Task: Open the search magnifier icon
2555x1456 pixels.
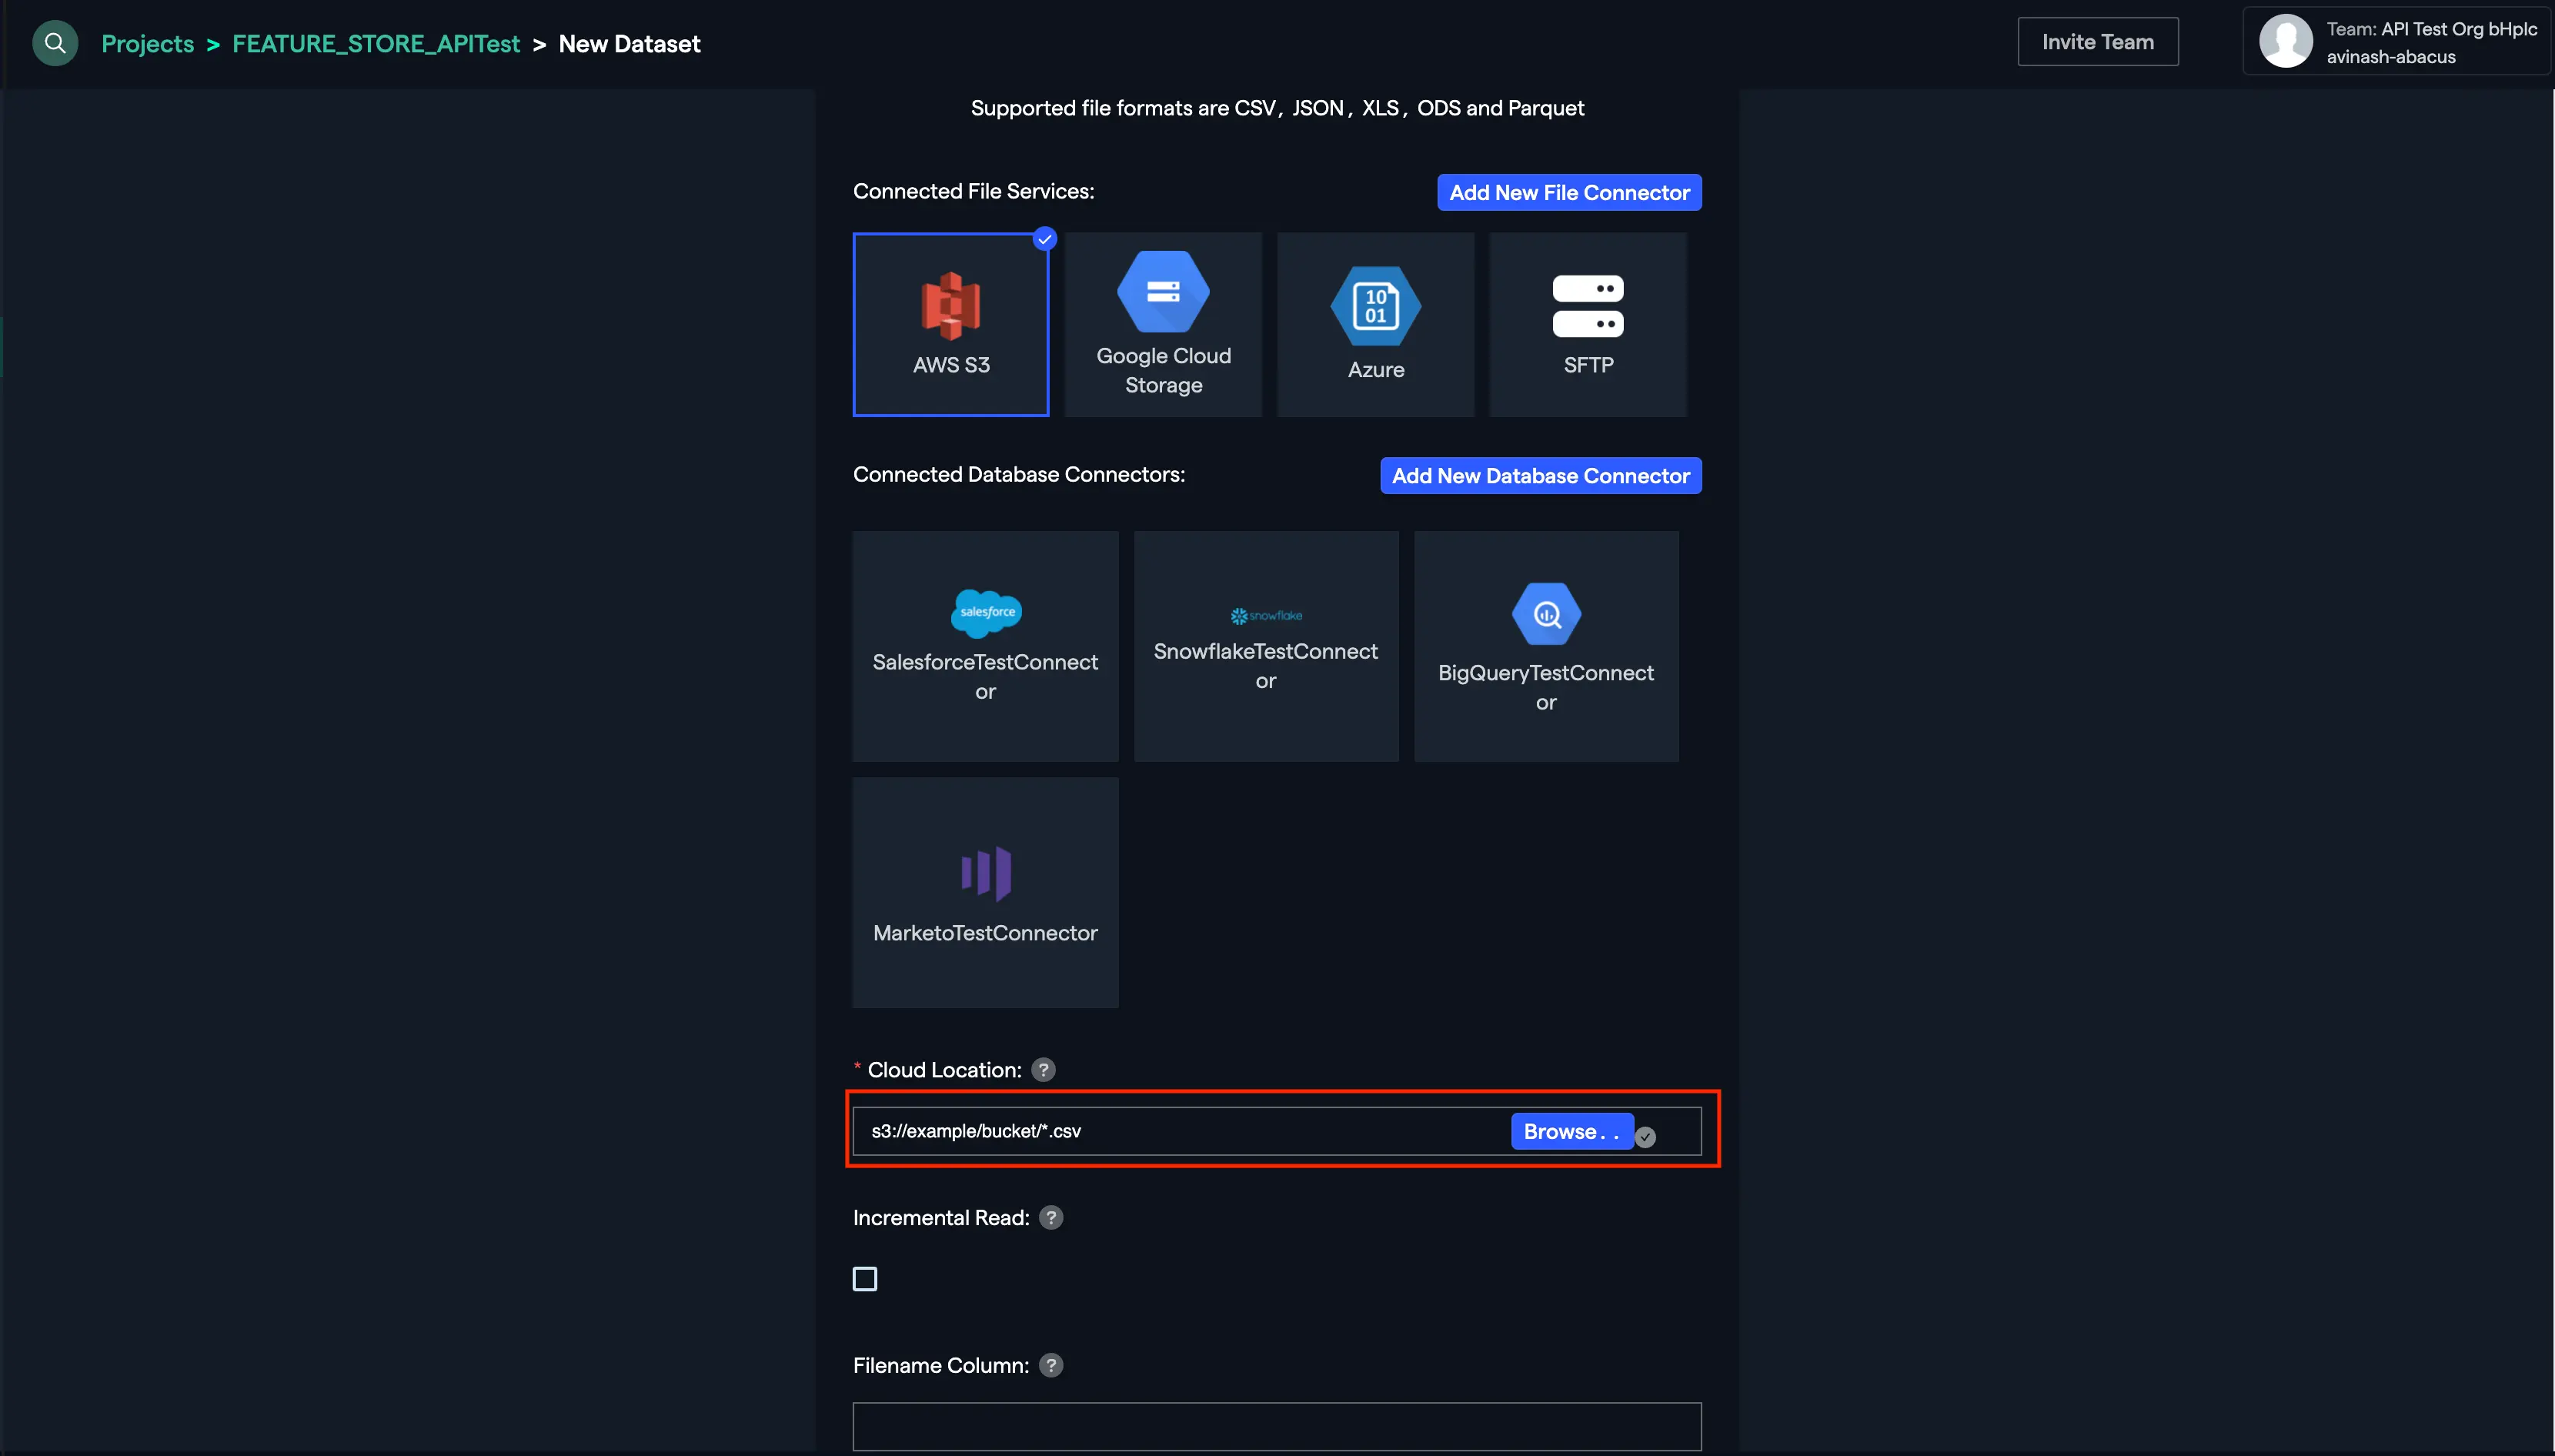Action: pyautogui.click(x=55, y=43)
